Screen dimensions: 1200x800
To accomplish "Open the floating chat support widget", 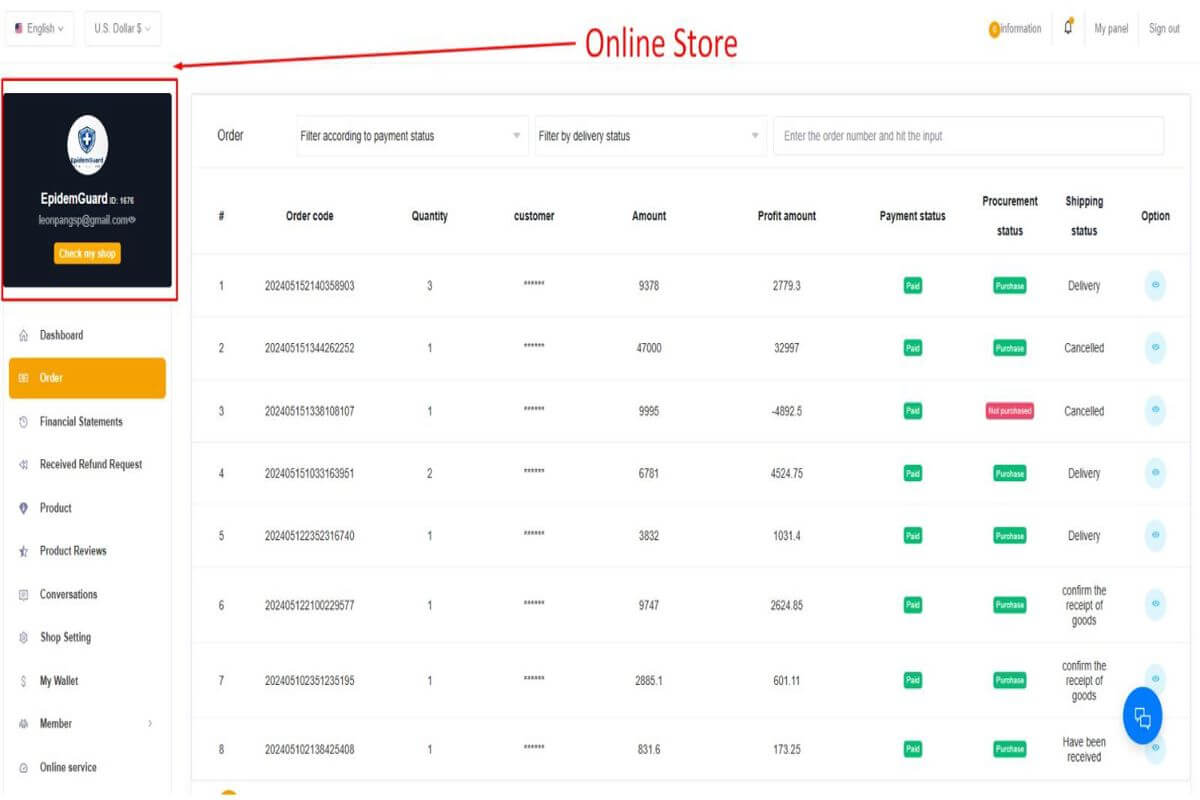I will (x=1141, y=715).
